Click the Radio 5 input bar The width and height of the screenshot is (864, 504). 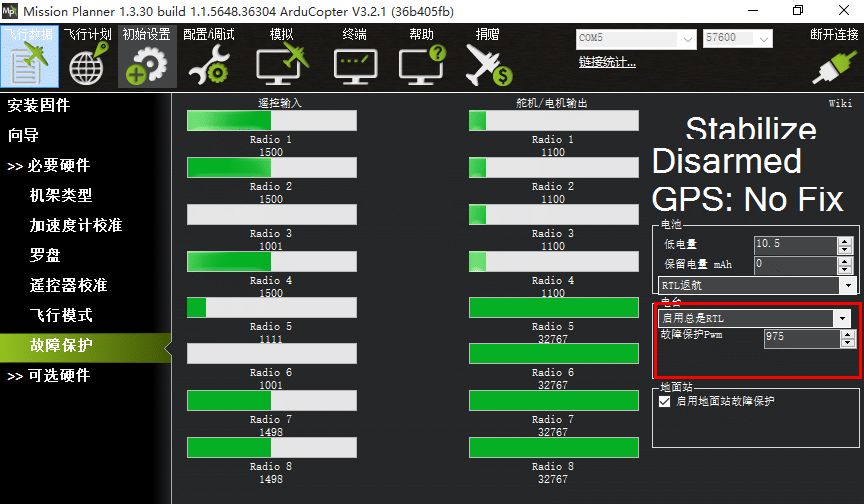(x=272, y=307)
